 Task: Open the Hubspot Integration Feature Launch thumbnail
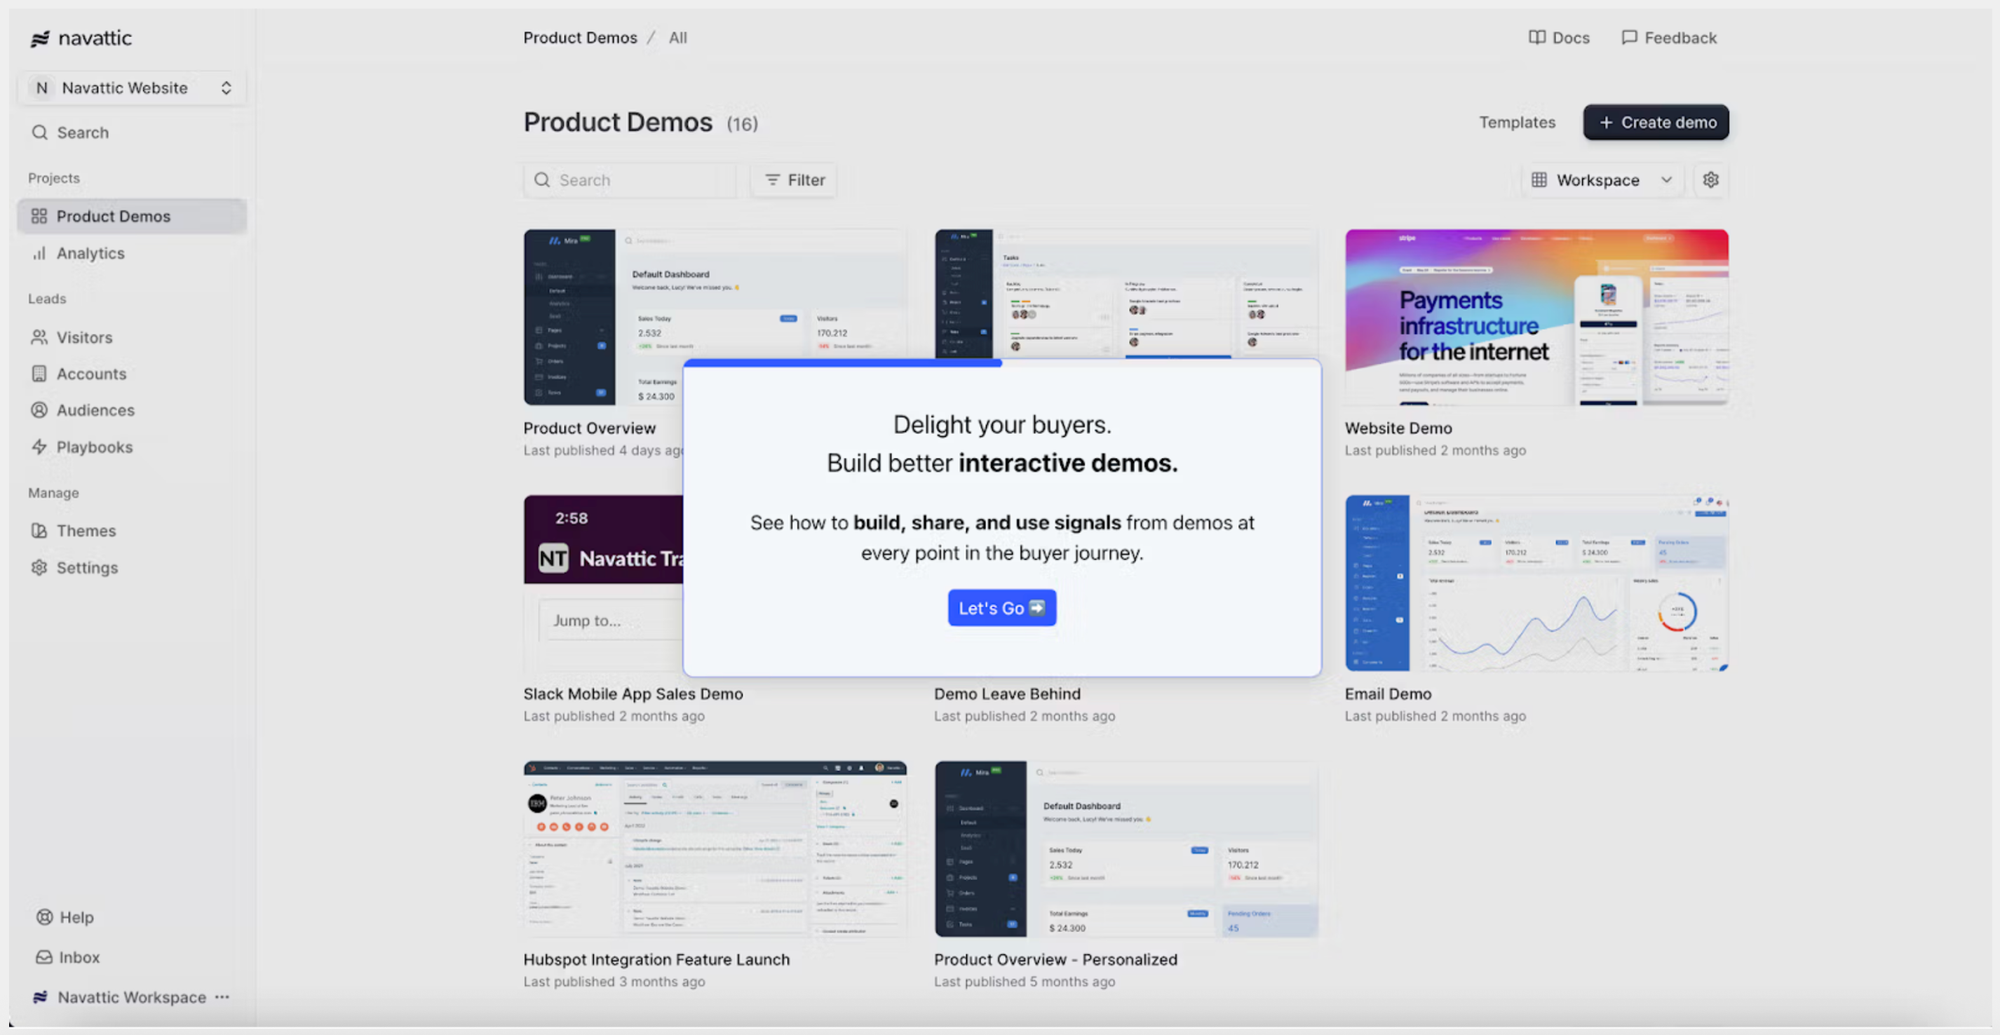pyautogui.click(x=715, y=849)
